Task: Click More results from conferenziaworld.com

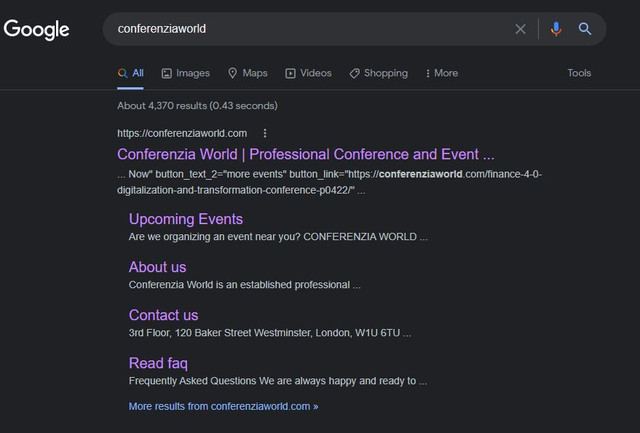Action: click(223, 406)
